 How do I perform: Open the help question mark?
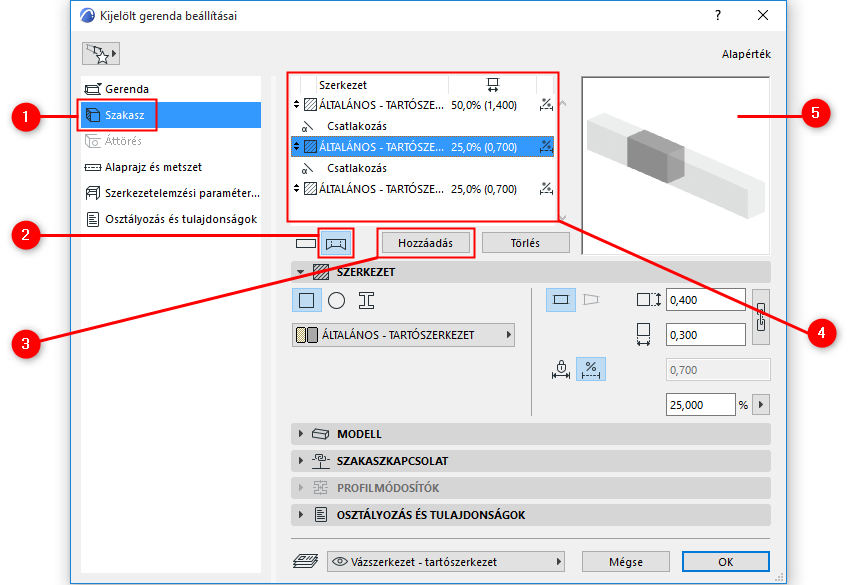pyautogui.click(x=718, y=15)
